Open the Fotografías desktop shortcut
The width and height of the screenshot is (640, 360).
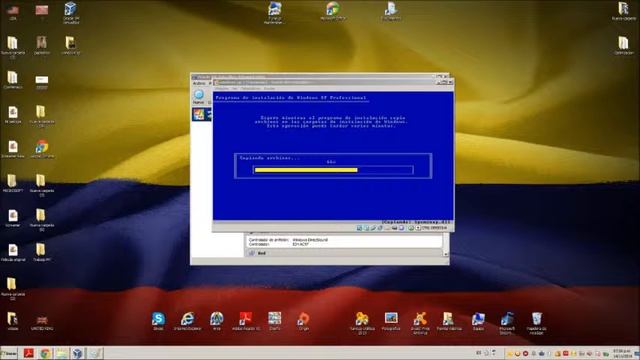tap(391, 321)
